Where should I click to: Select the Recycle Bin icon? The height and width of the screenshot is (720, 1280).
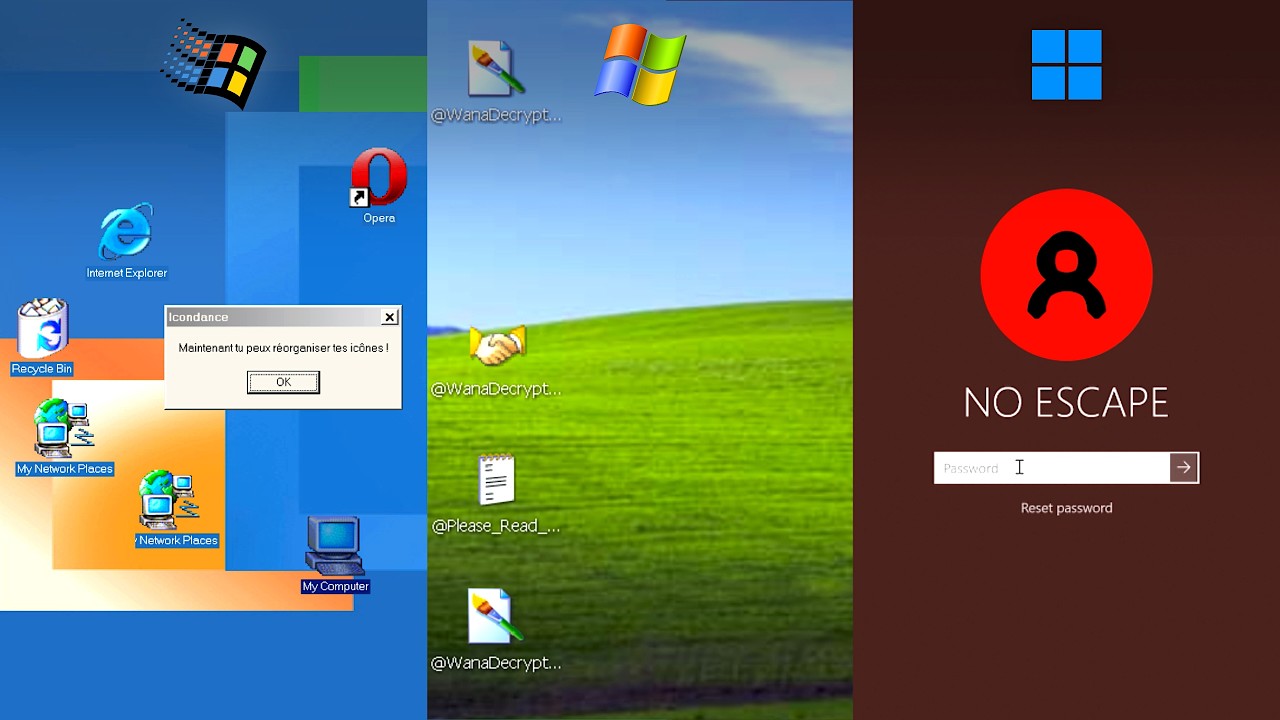(43, 328)
